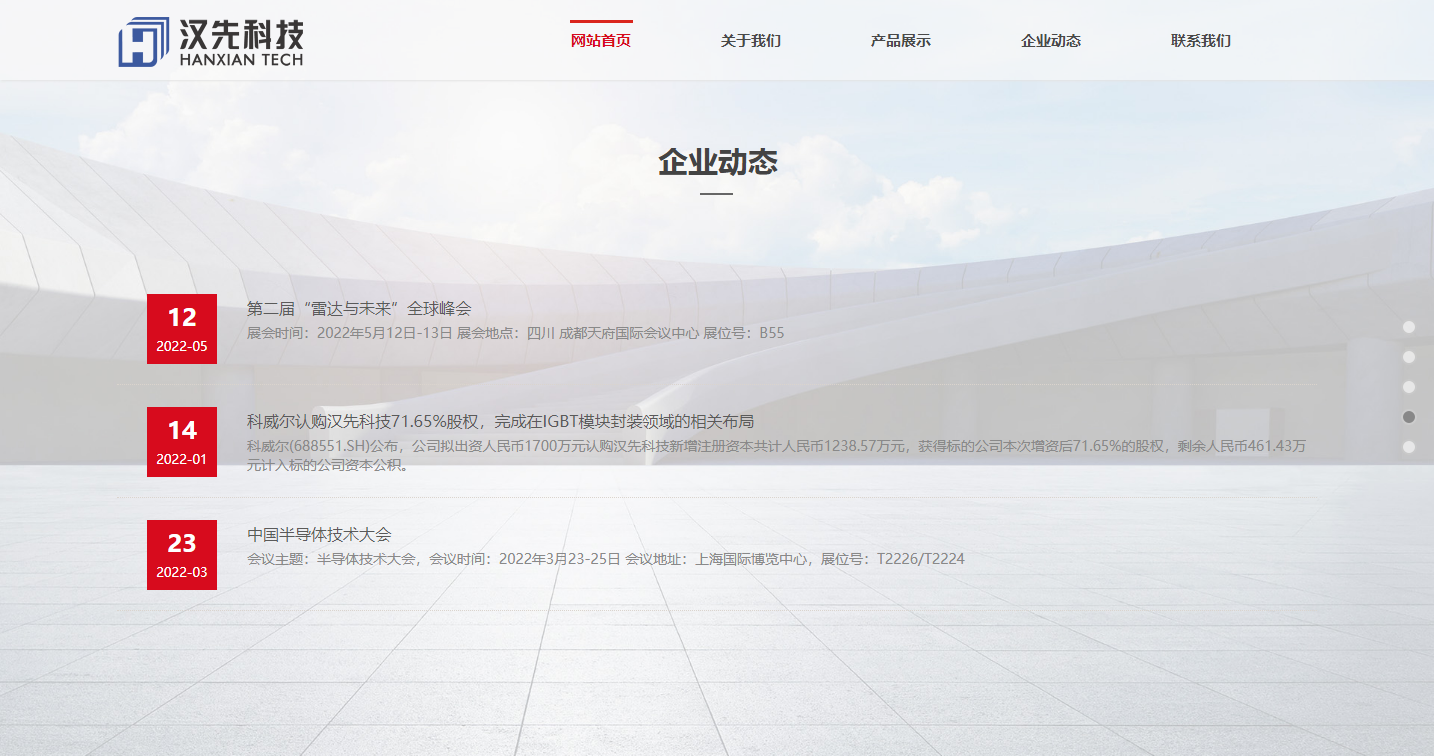Click the red 14 2022-01 date badge
Image resolution: width=1434 pixels, height=756 pixels.
tap(182, 442)
